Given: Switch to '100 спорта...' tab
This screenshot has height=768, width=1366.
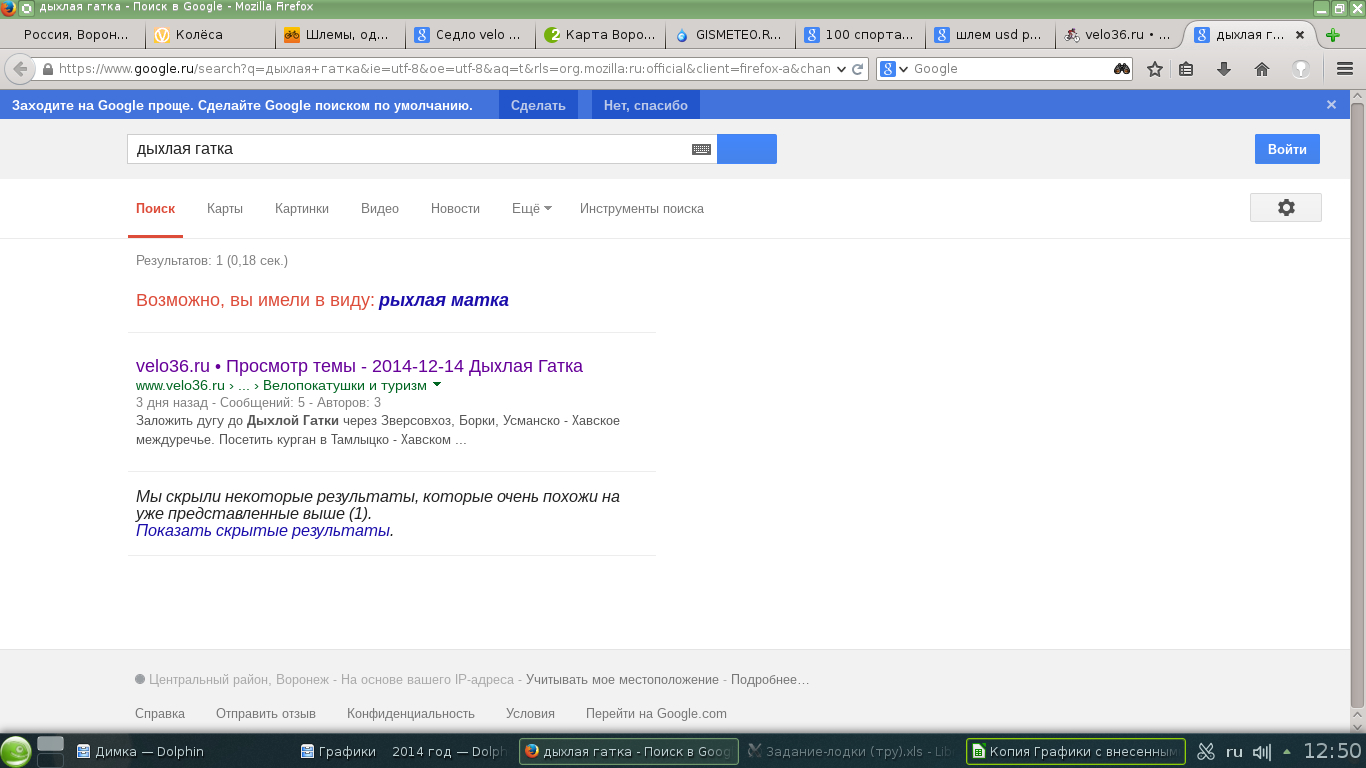Looking at the screenshot, I should [x=860, y=34].
